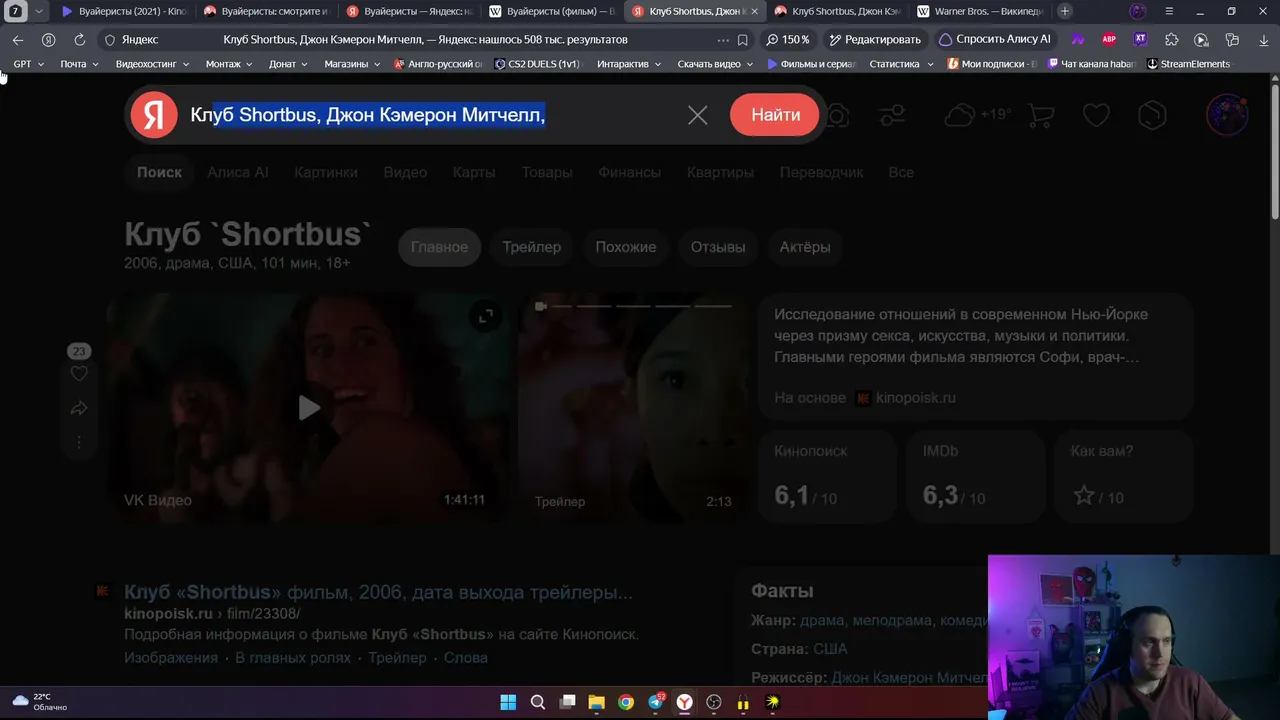Switch to the Переводчик tab
1280x720 pixels.
coord(821,172)
